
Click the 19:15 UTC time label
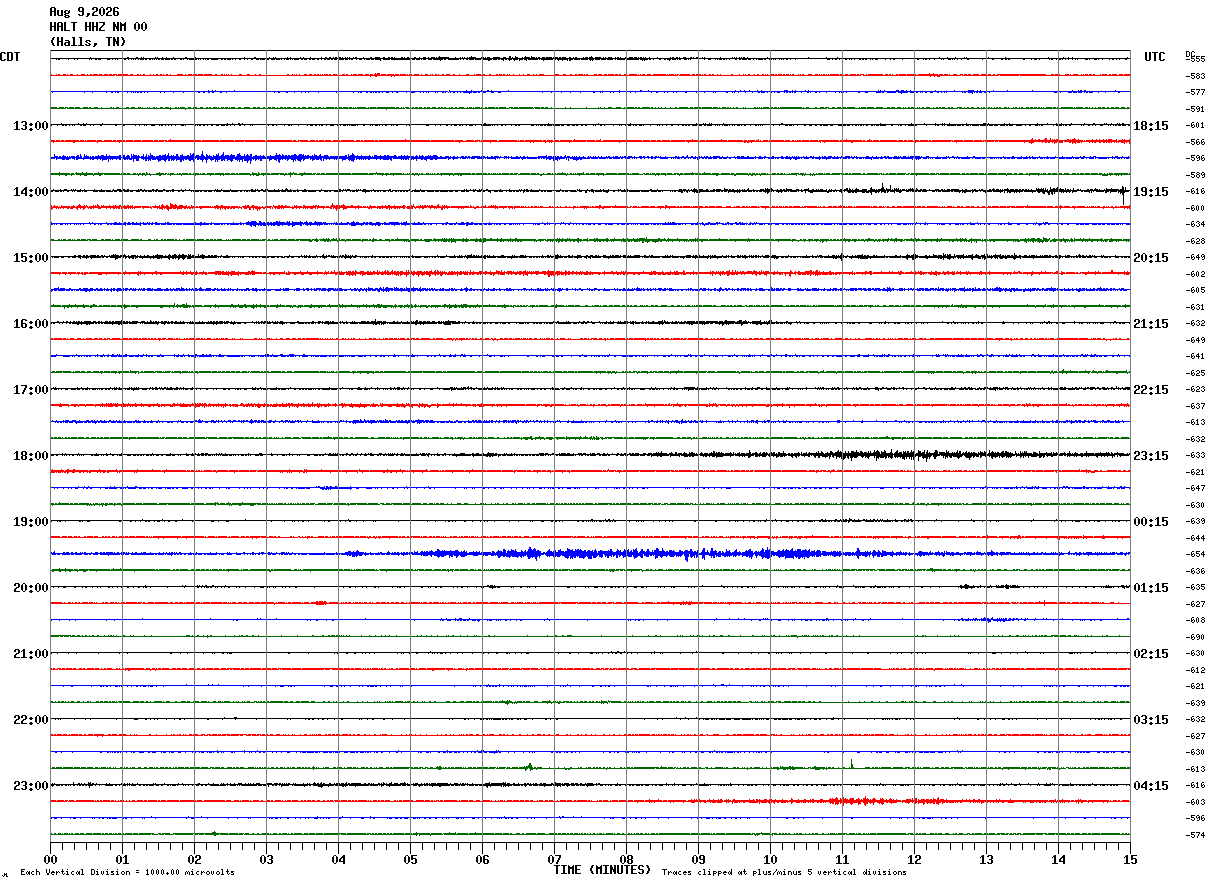click(1151, 192)
